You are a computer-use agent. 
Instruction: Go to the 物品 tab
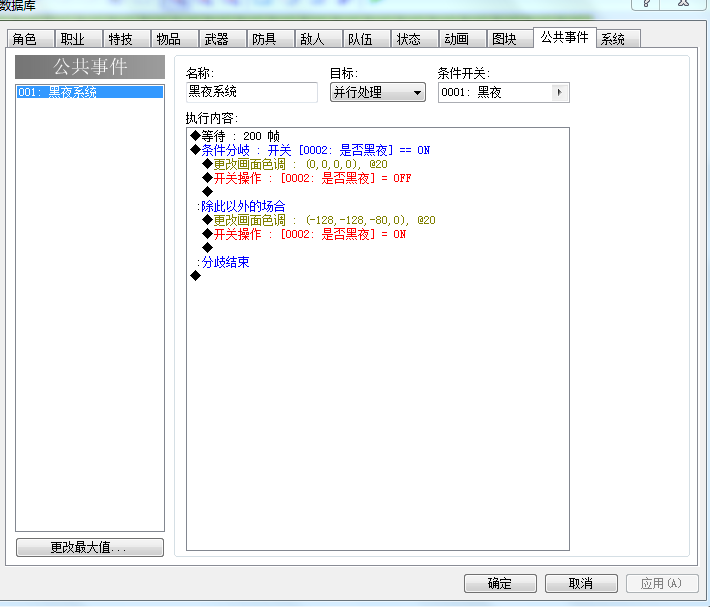[x=174, y=39]
